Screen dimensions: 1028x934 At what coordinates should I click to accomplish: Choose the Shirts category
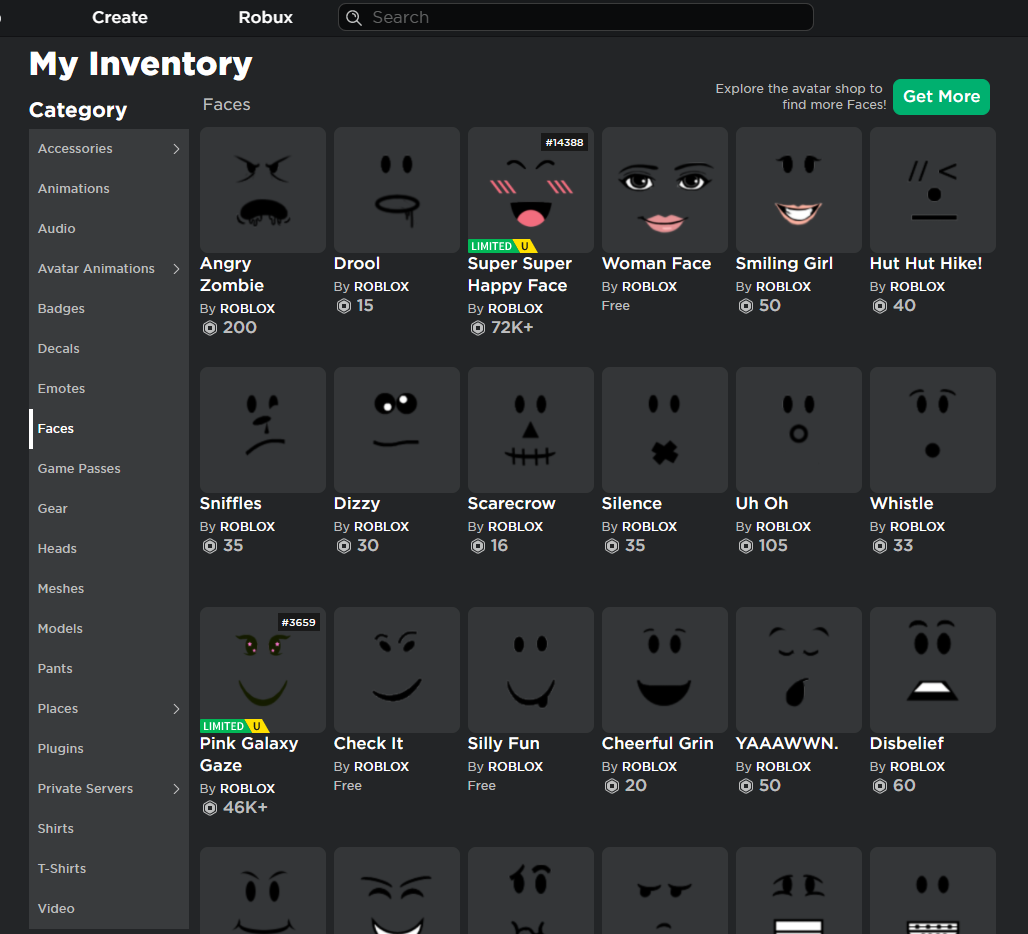(x=109, y=828)
